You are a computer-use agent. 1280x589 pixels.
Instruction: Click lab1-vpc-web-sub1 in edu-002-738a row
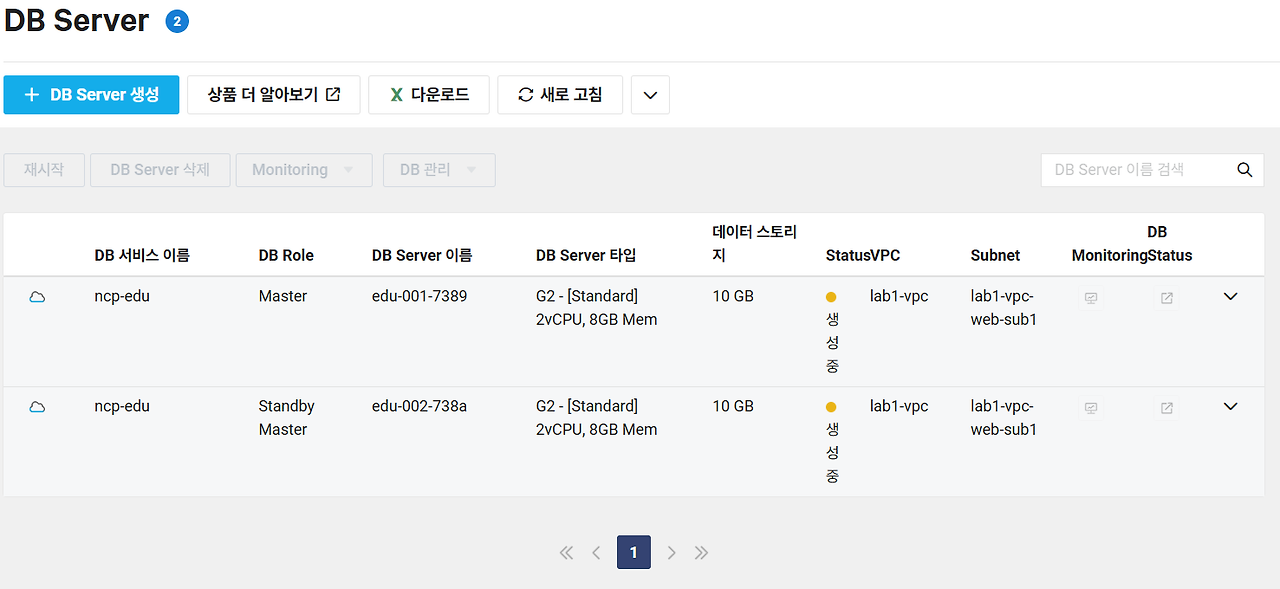tap(1003, 418)
